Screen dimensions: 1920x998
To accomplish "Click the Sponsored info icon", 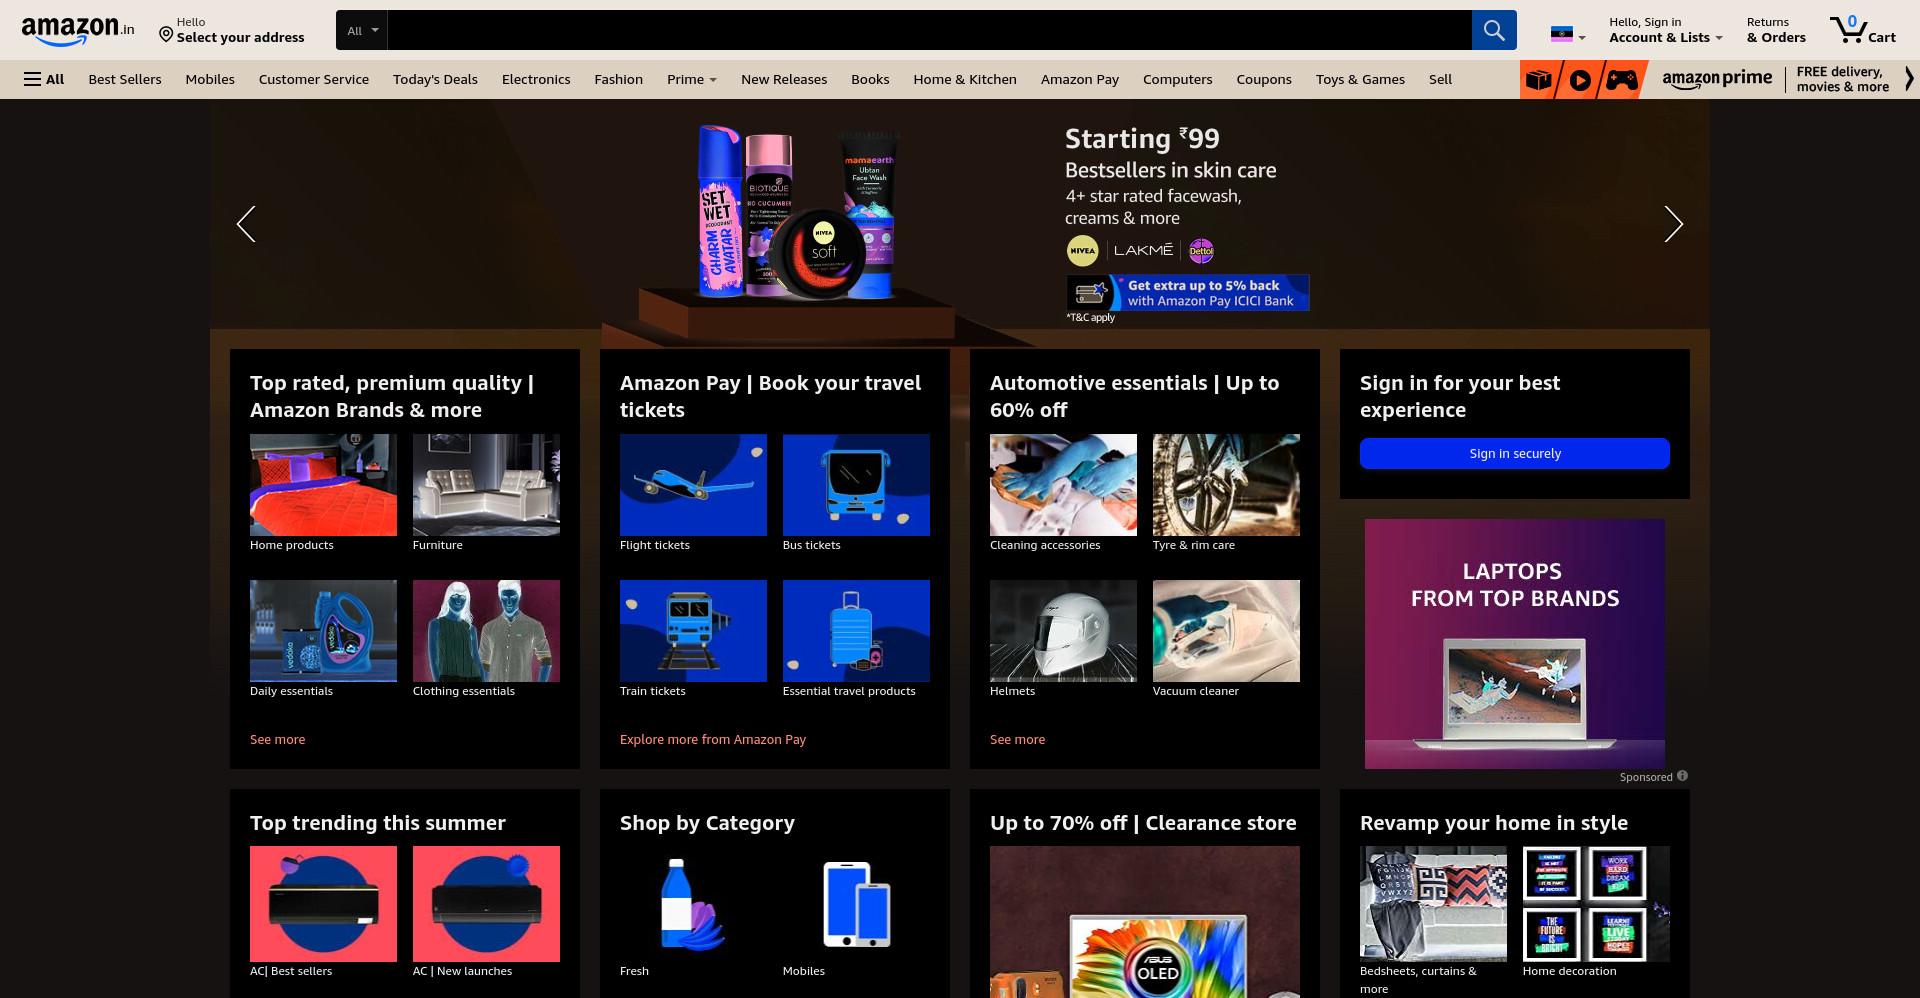I will coord(1682,776).
